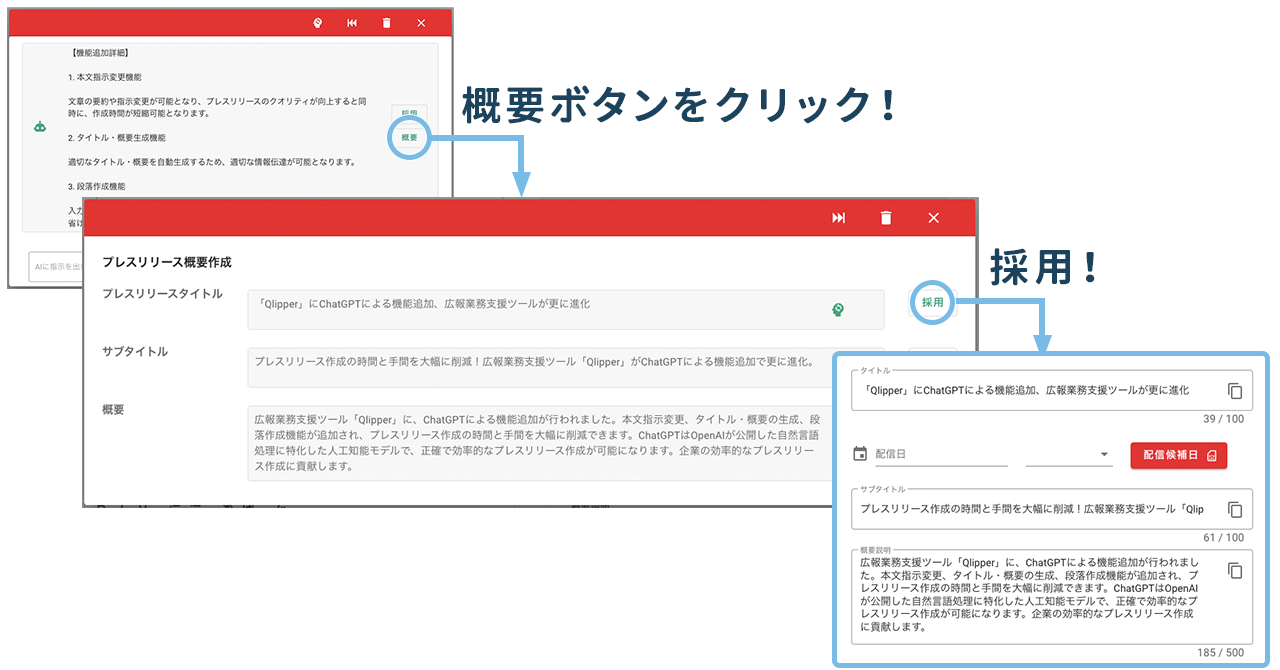Copy the タイトル field contents

[x=1235, y=391]
